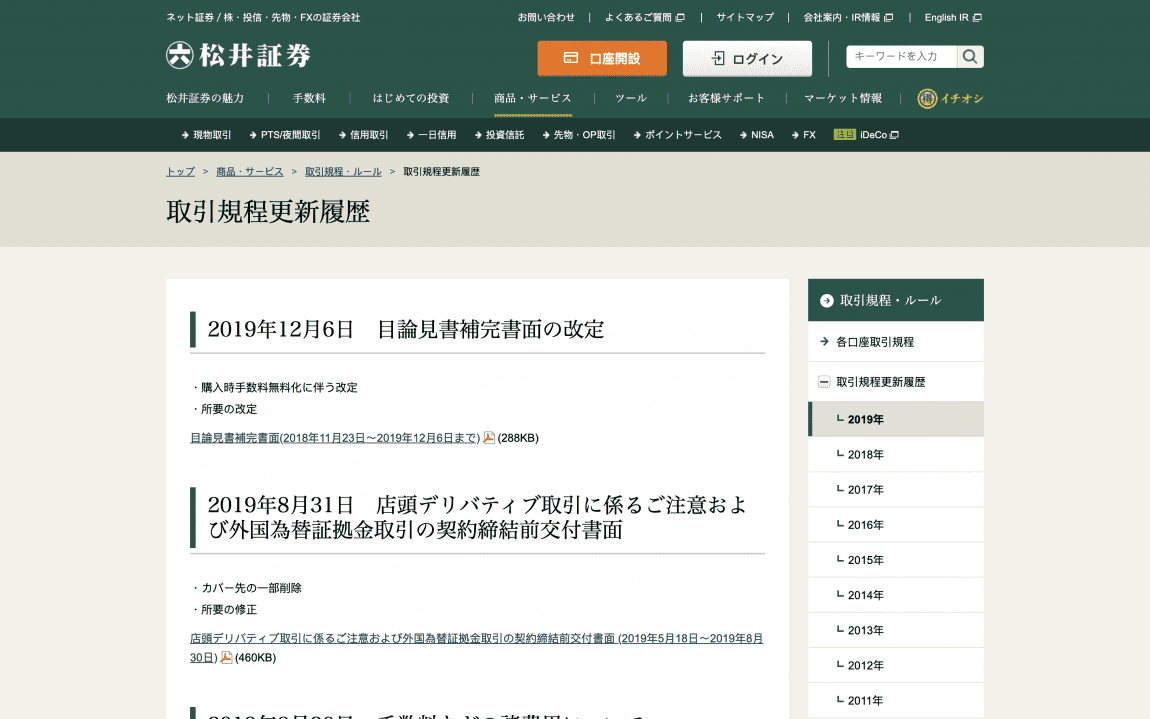Select 2015年 in sidebar year list
Viewport: 1150px width, 719px height.
(x=865, y=560)
